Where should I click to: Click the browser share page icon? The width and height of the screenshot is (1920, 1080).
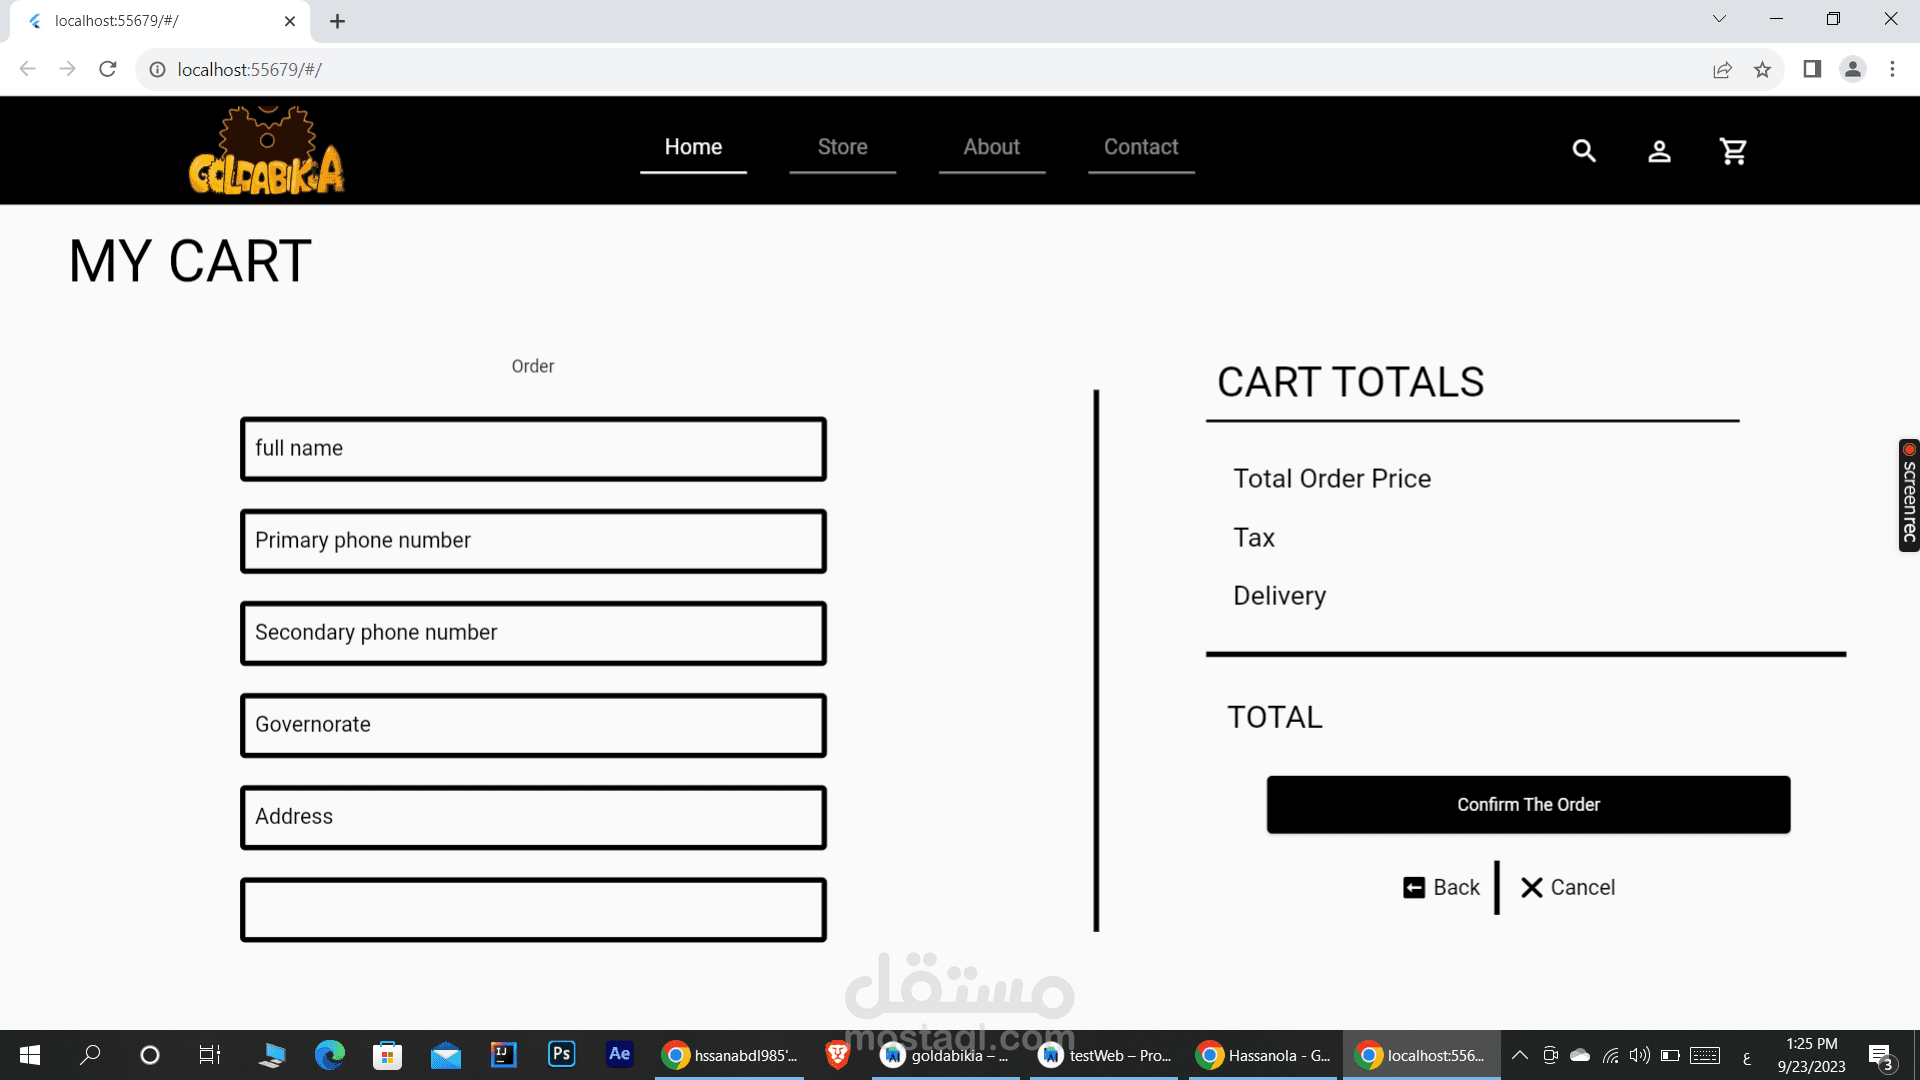tap(1722, 69)
